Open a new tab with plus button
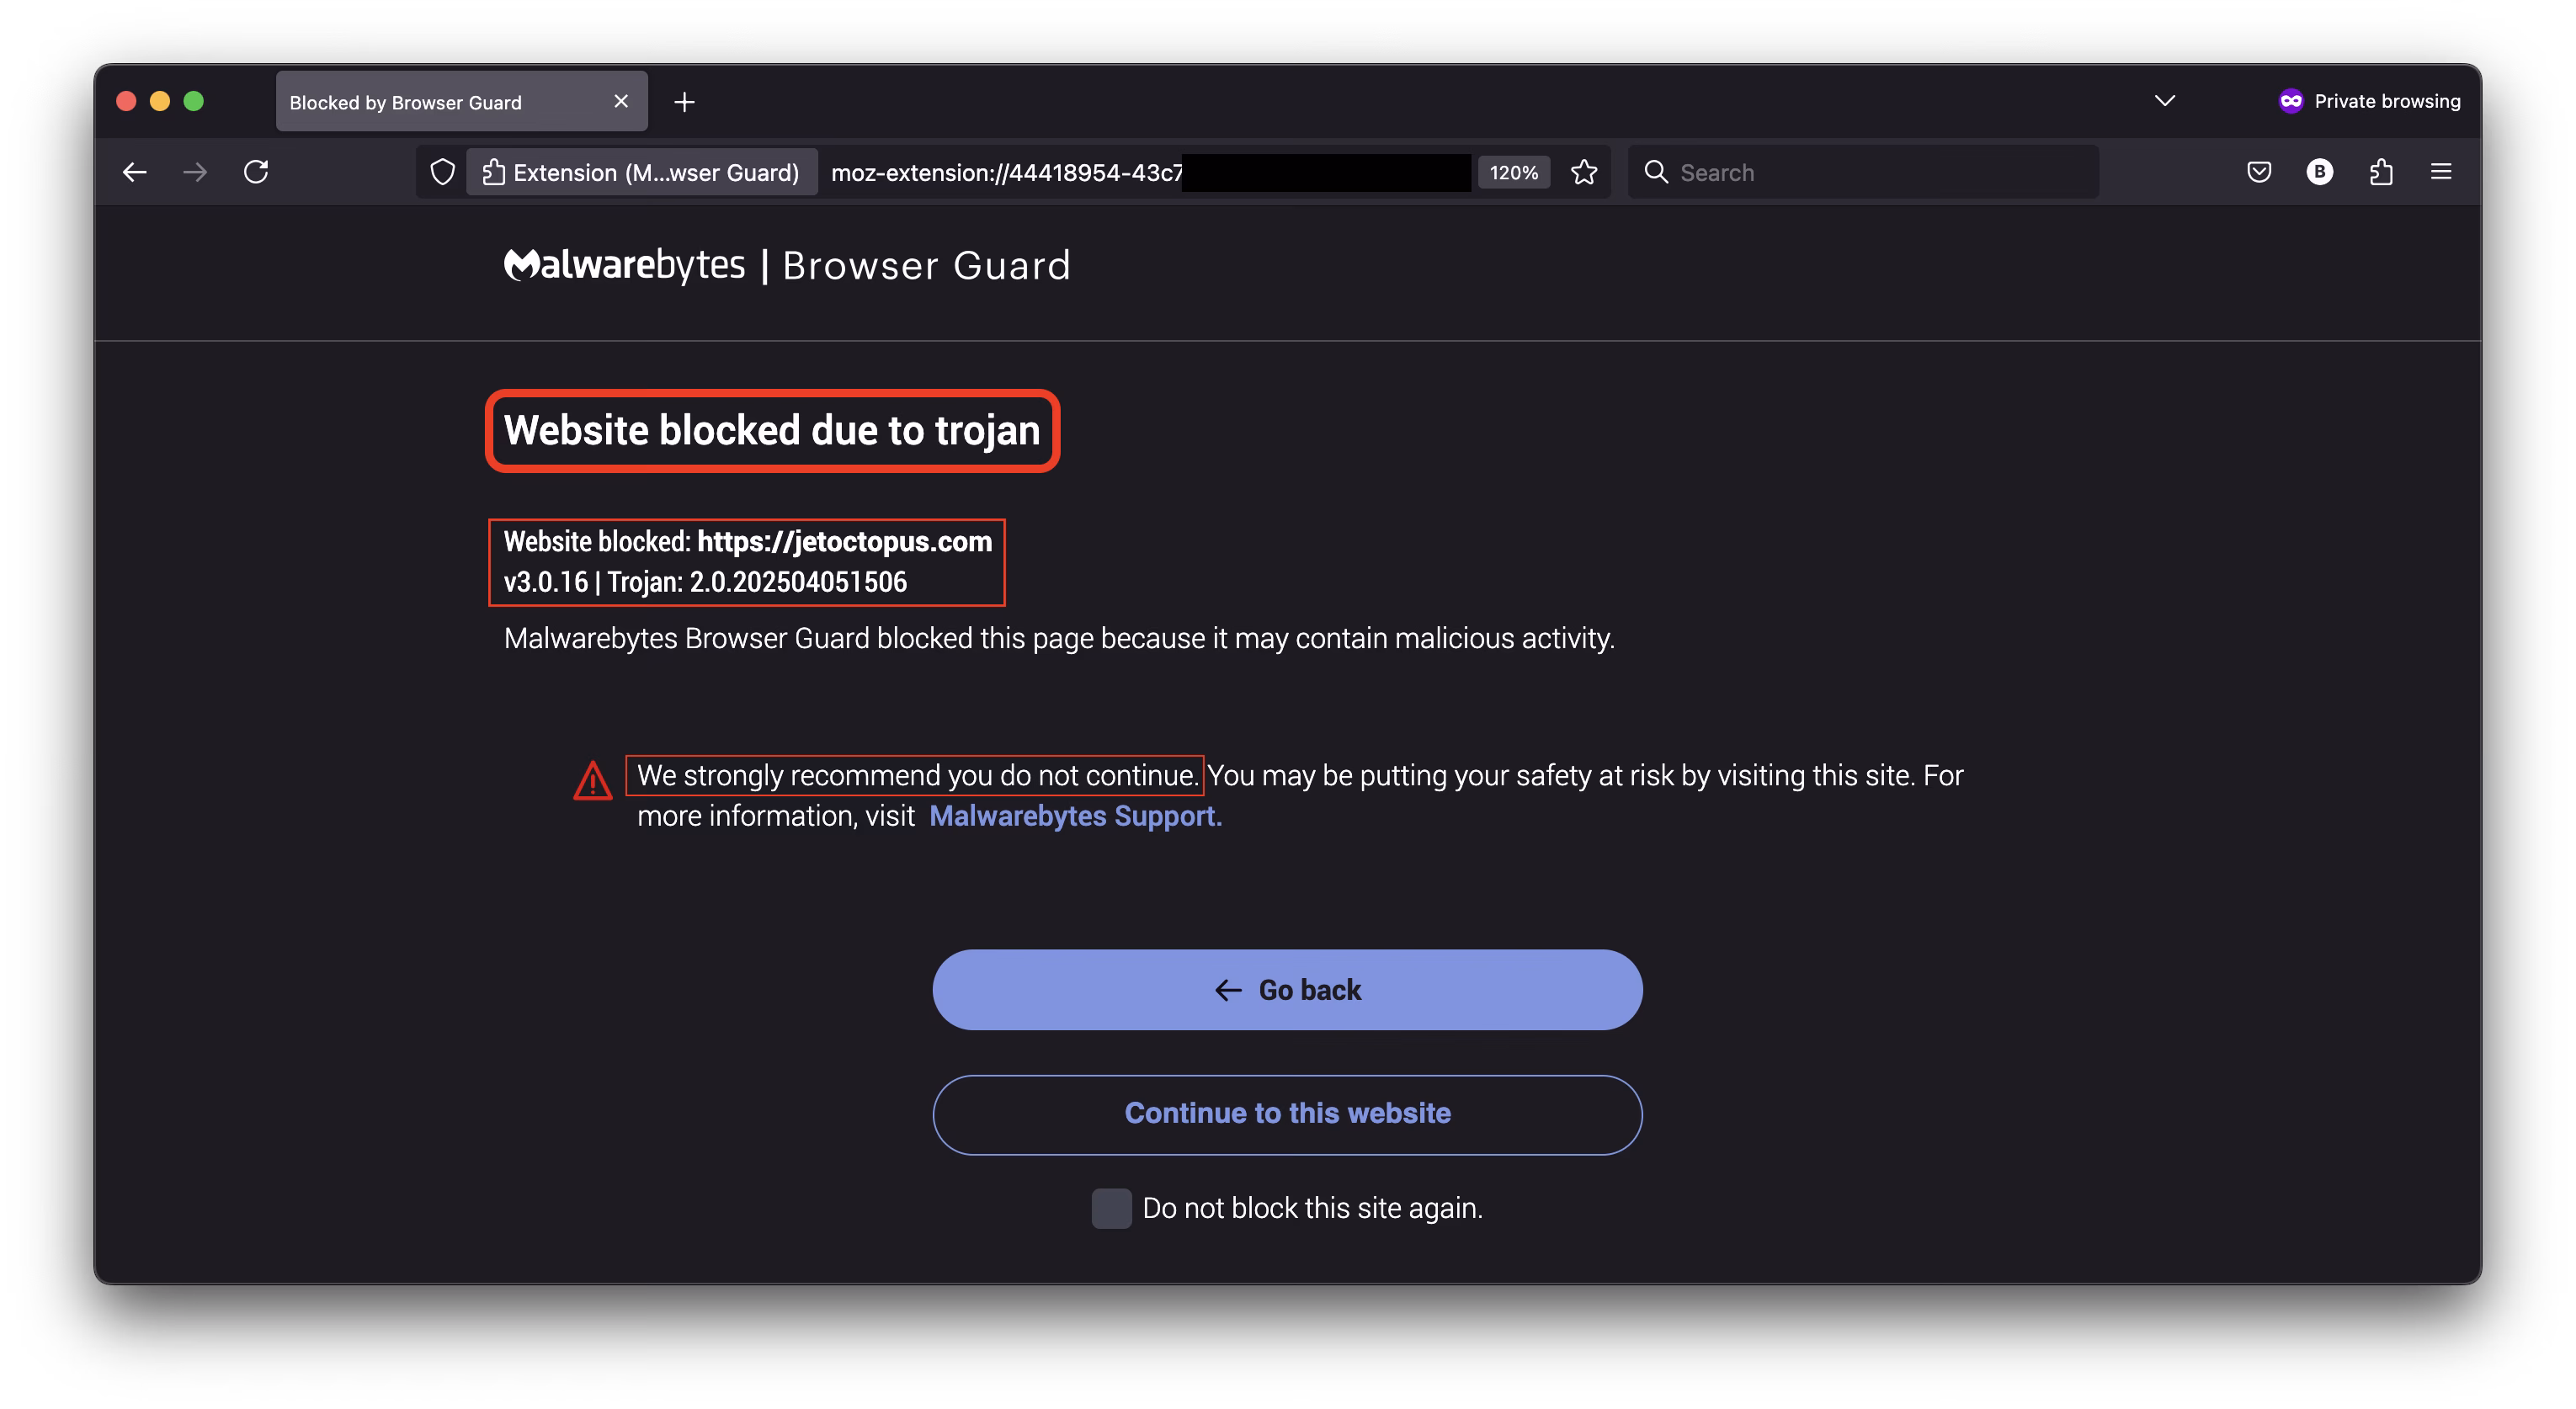This screenshot has height=1409, width=2576. pos(684,102)
